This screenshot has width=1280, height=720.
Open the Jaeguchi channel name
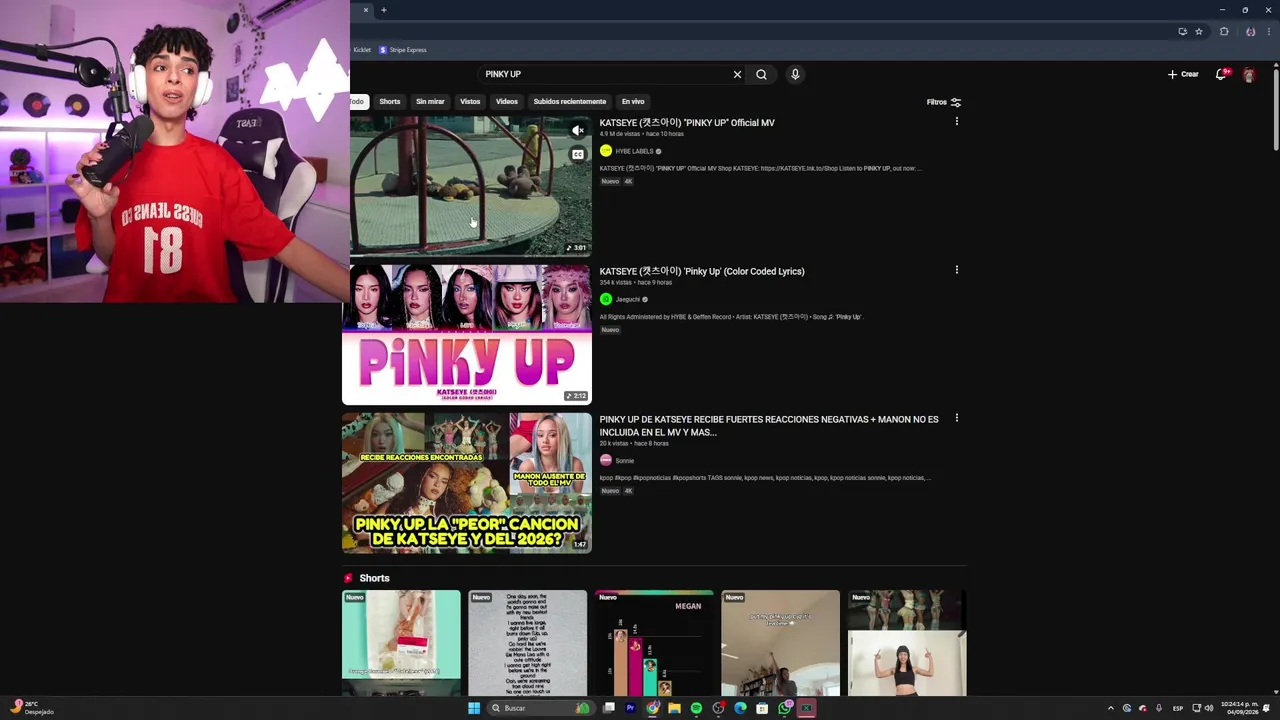(x=627, y=299)
